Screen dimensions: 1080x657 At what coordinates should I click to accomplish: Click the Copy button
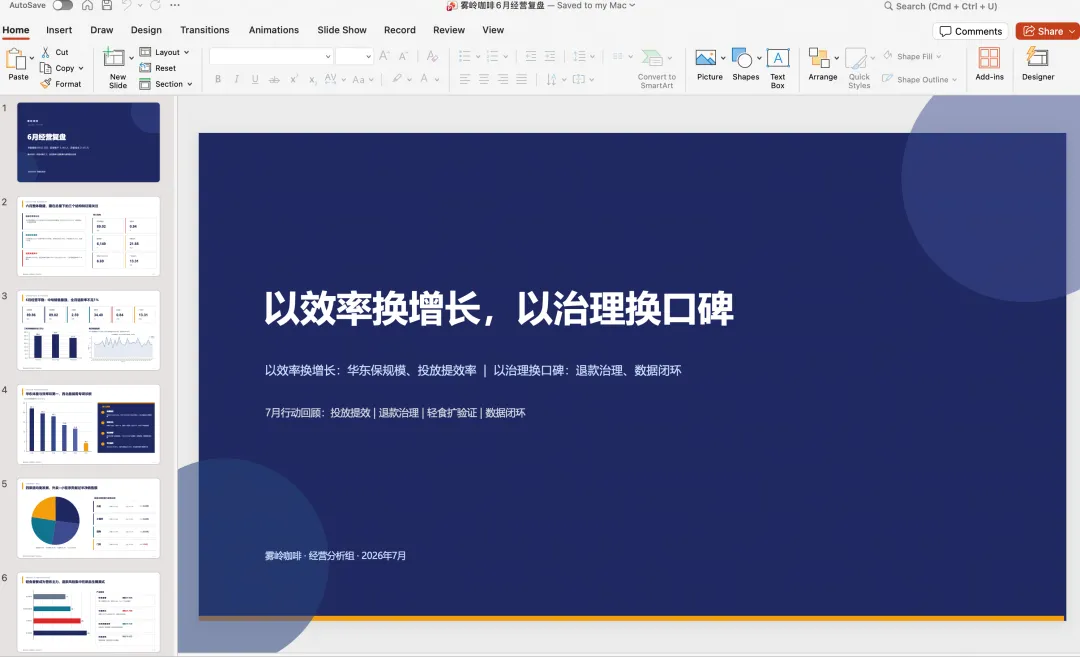coord(58,68)
